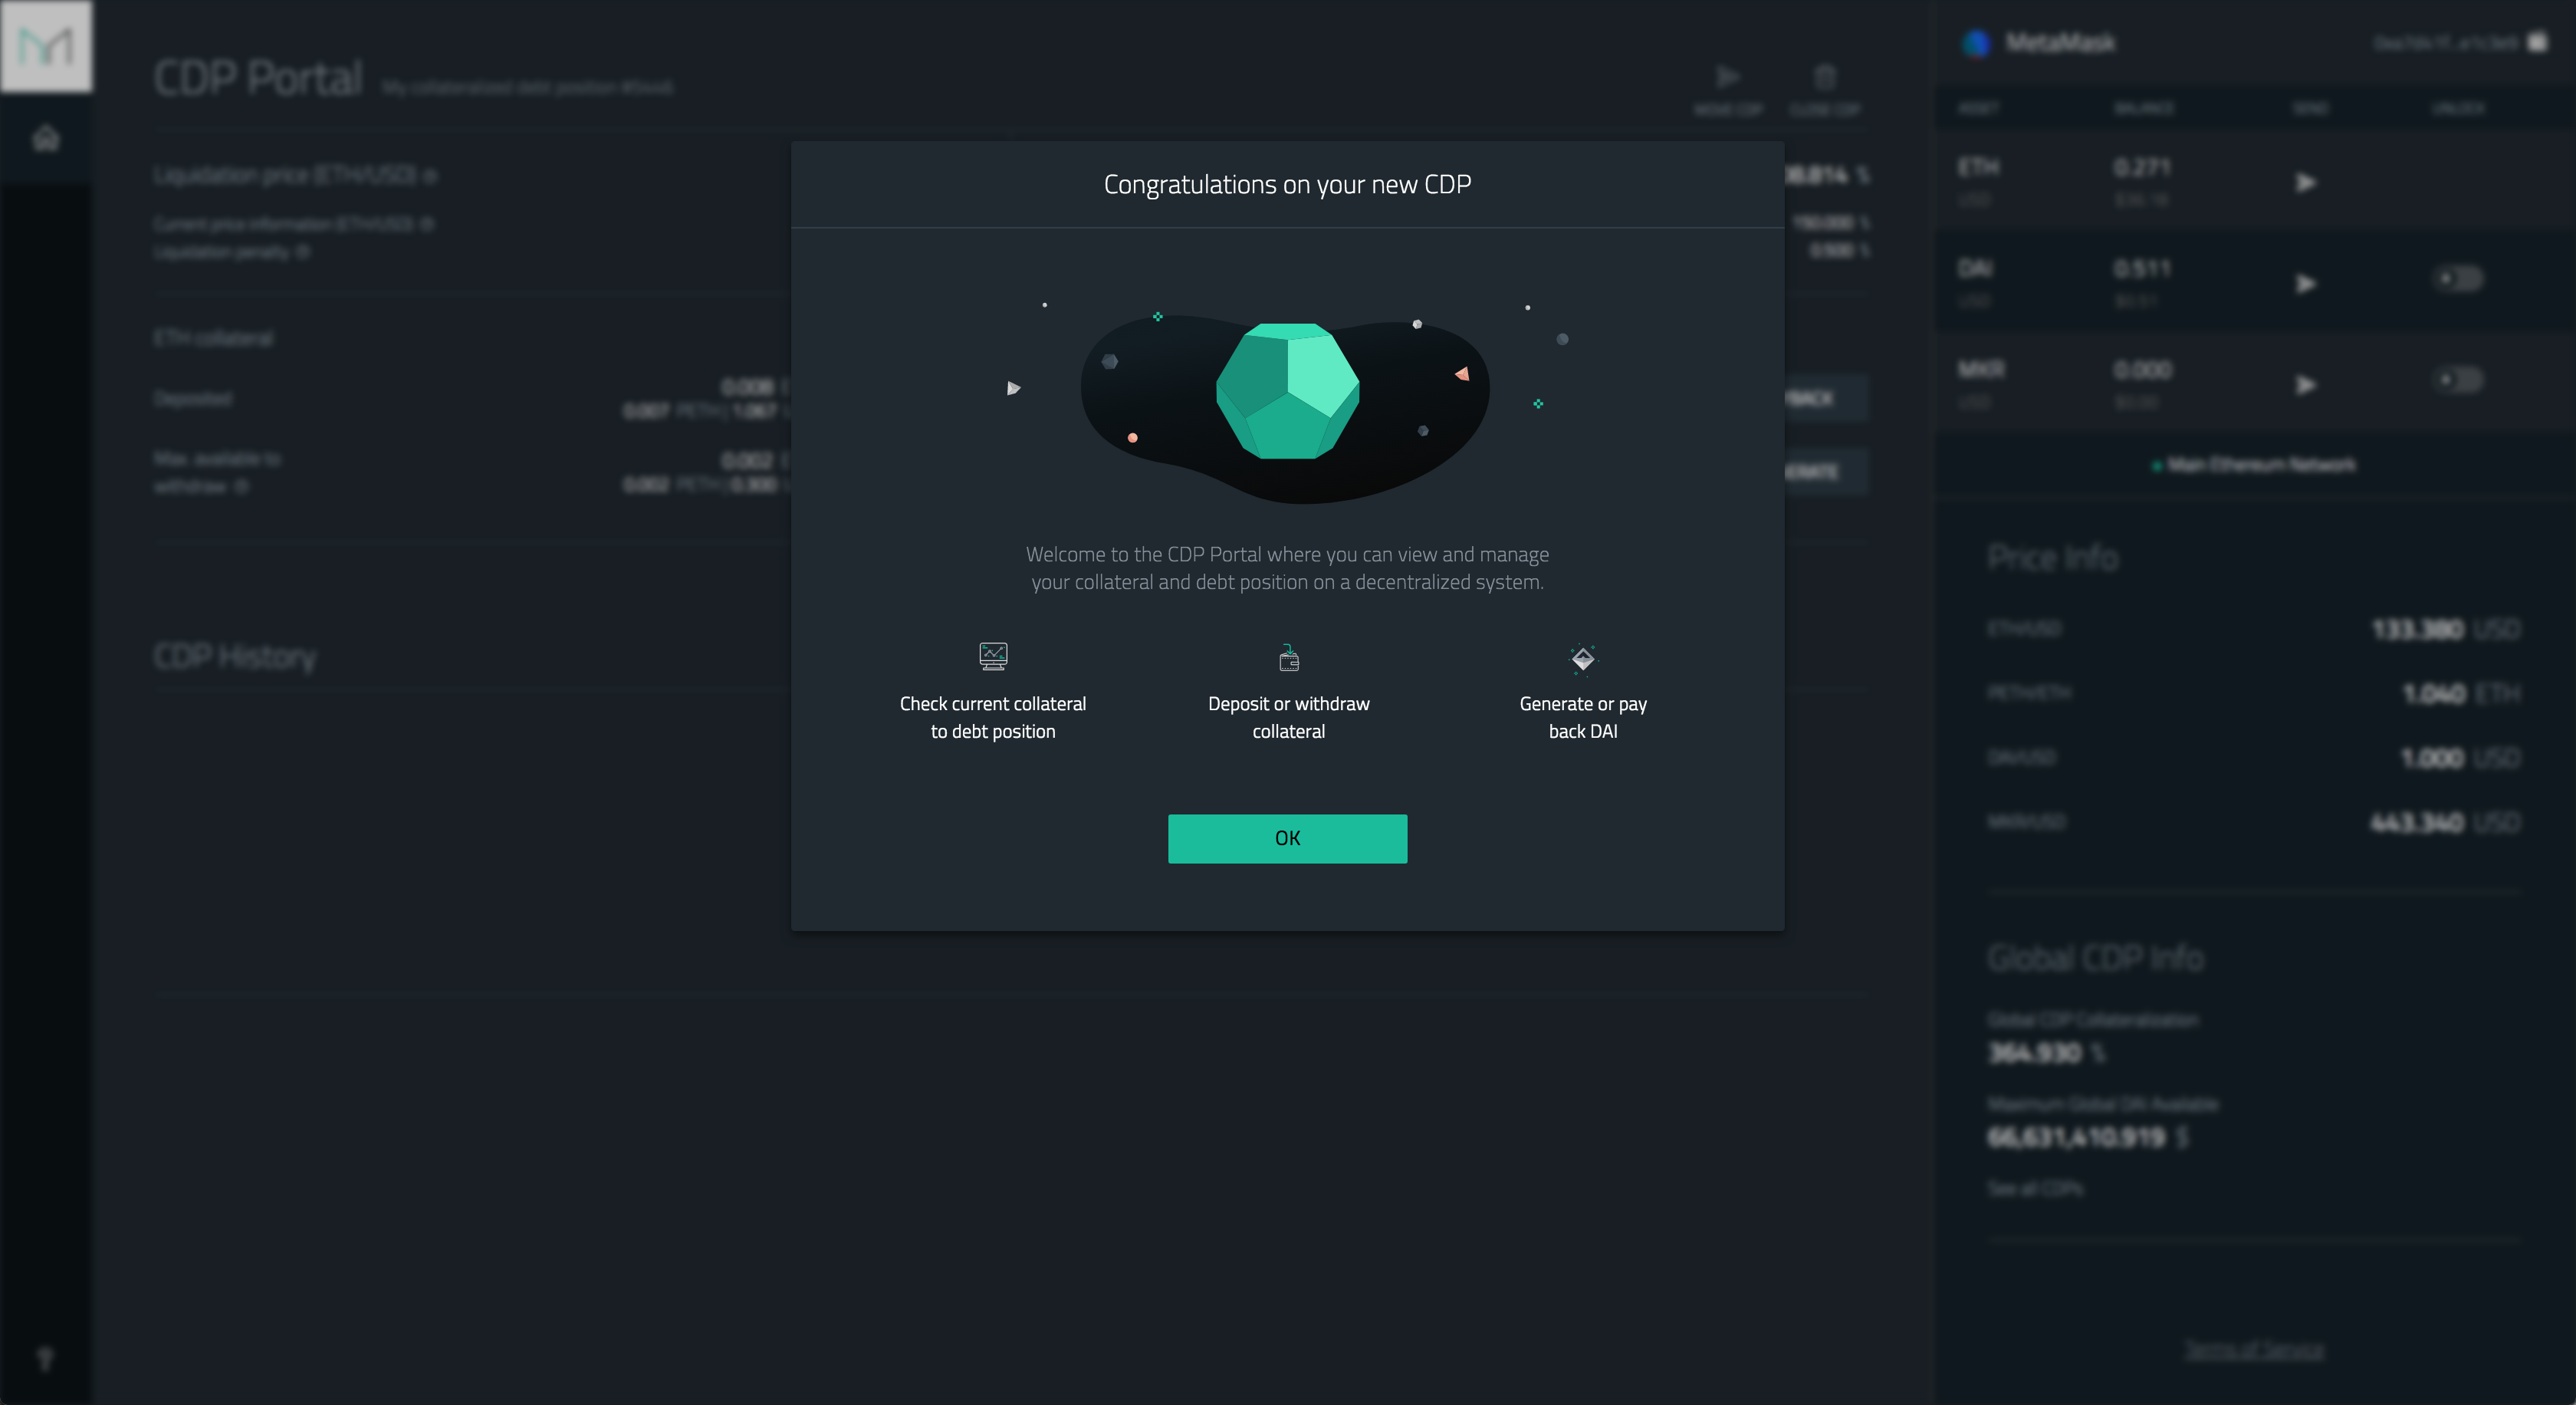The height and width of the screenshot is (1405, 2576).
Task: Click the CDP History heading
Action: 235,656
